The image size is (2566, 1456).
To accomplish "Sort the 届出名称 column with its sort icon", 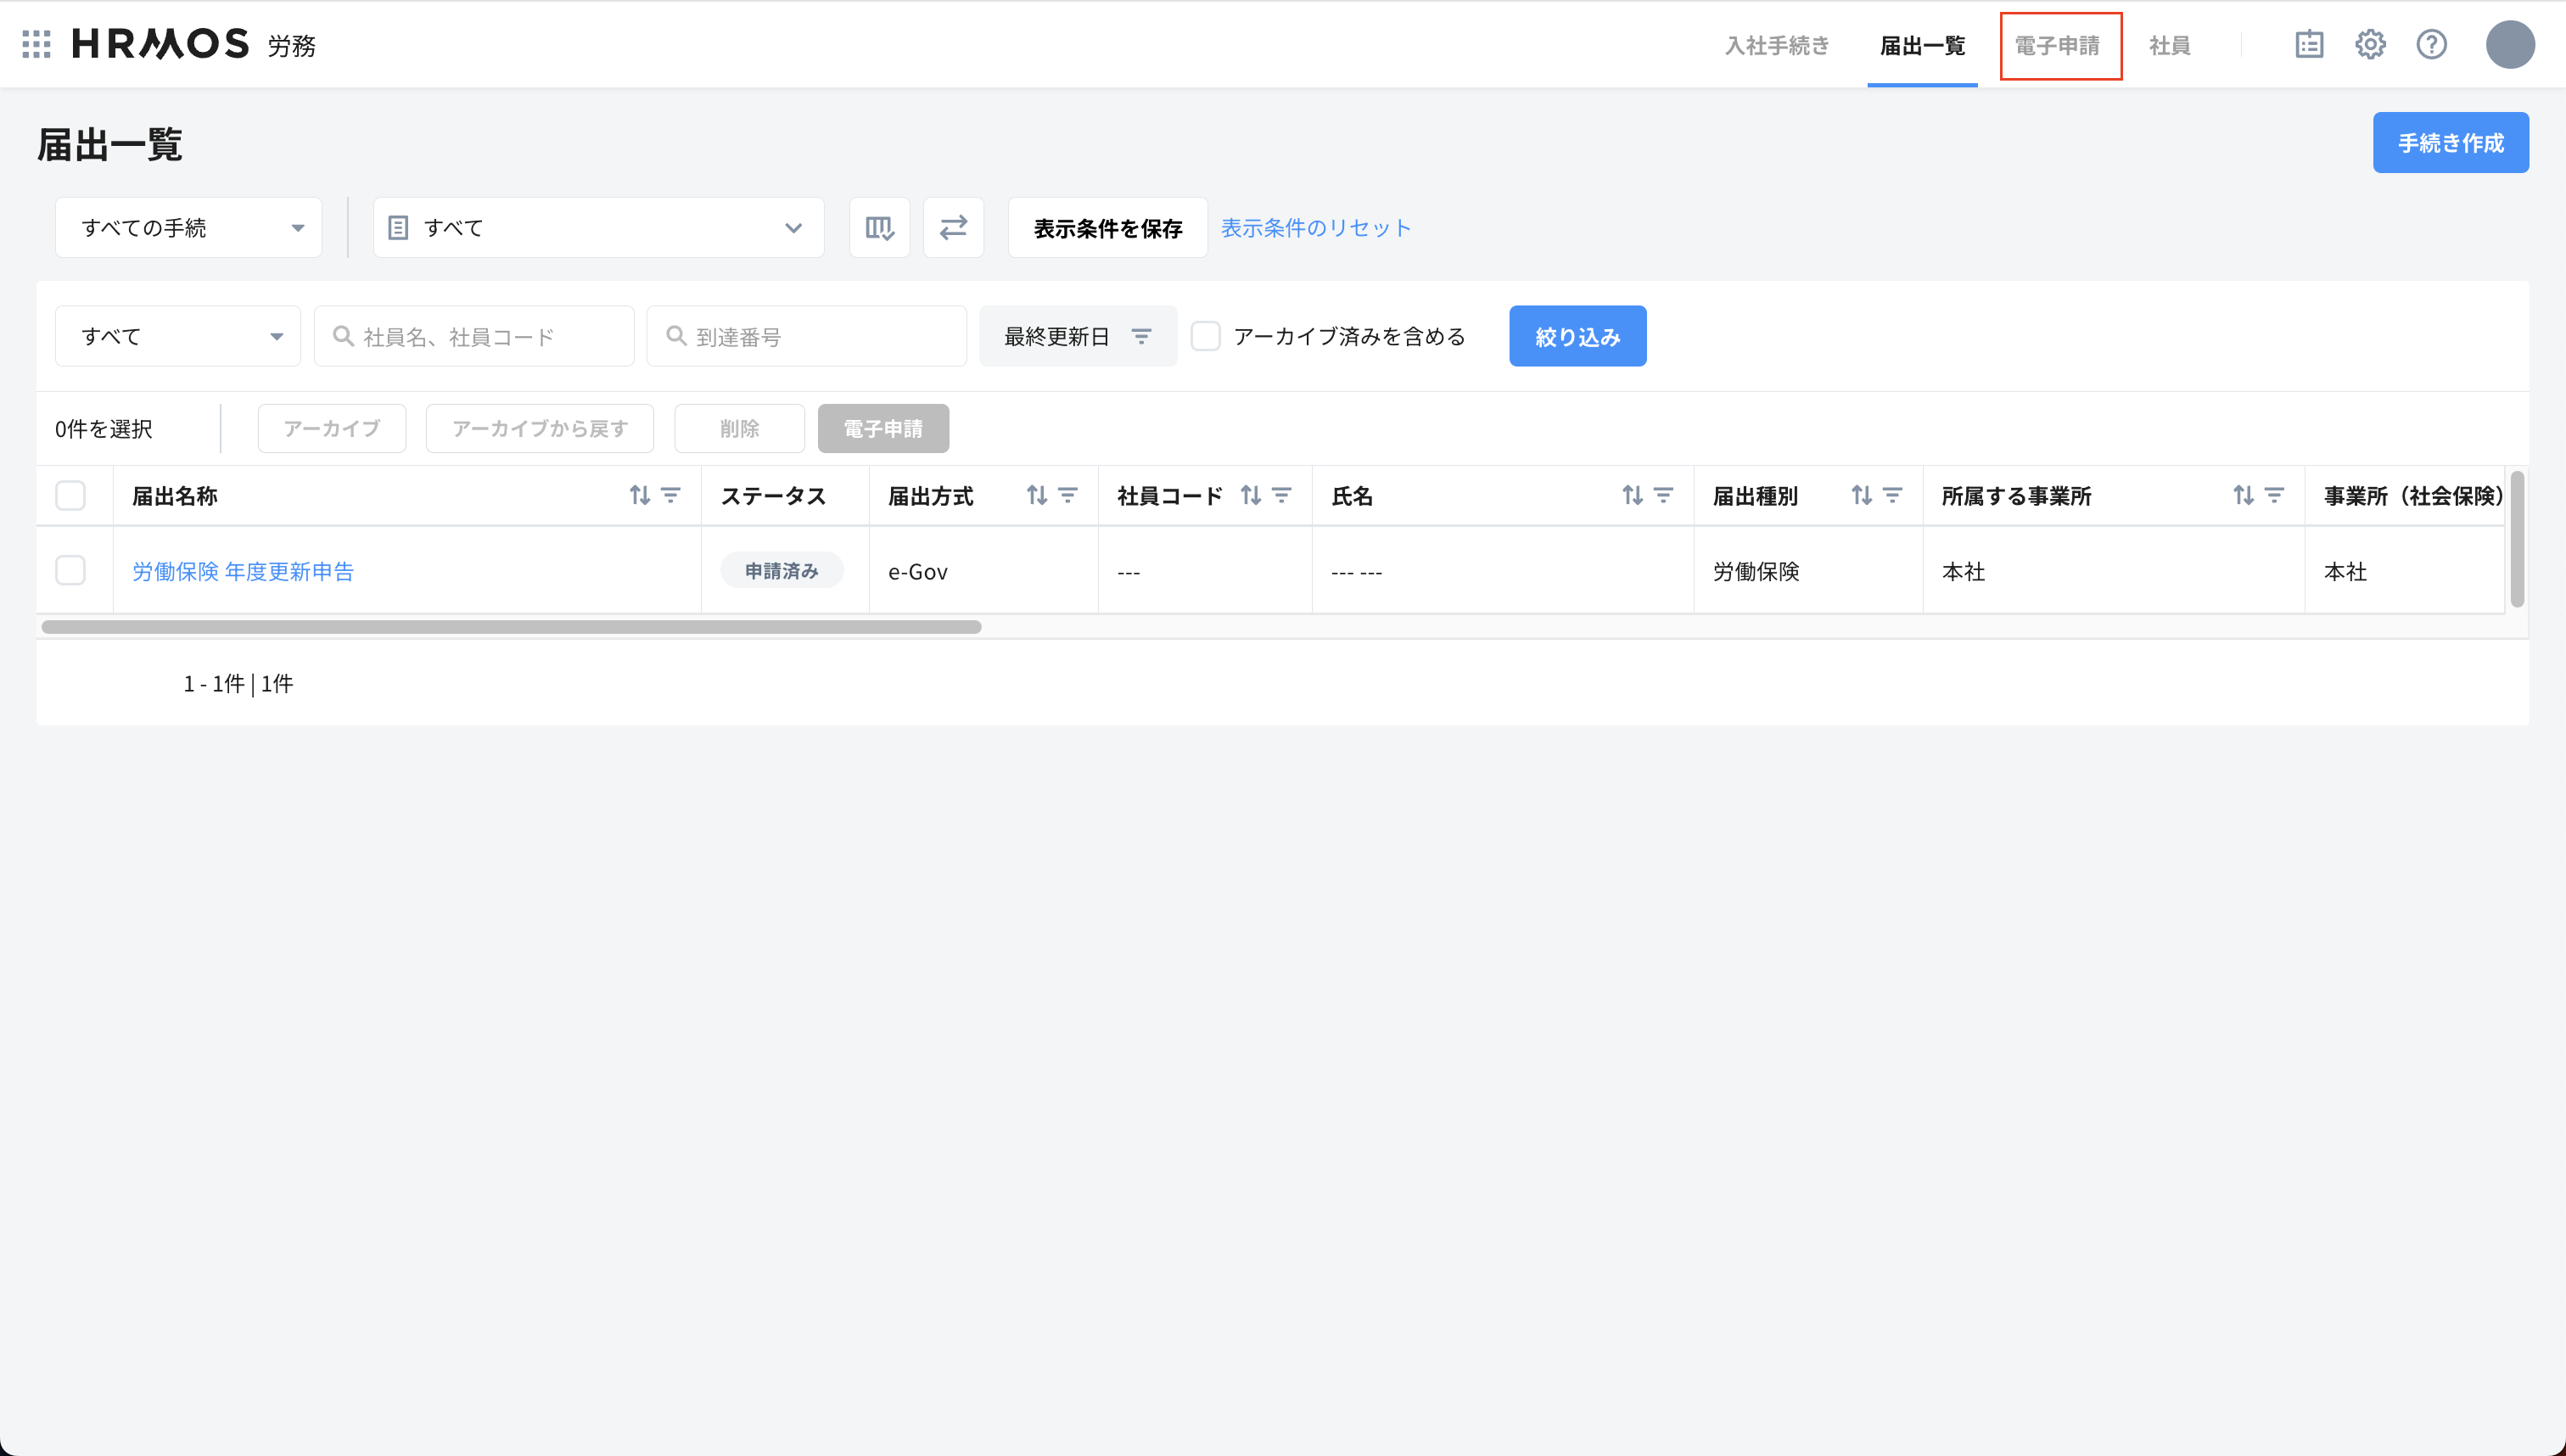I will (x=641, y=495).
